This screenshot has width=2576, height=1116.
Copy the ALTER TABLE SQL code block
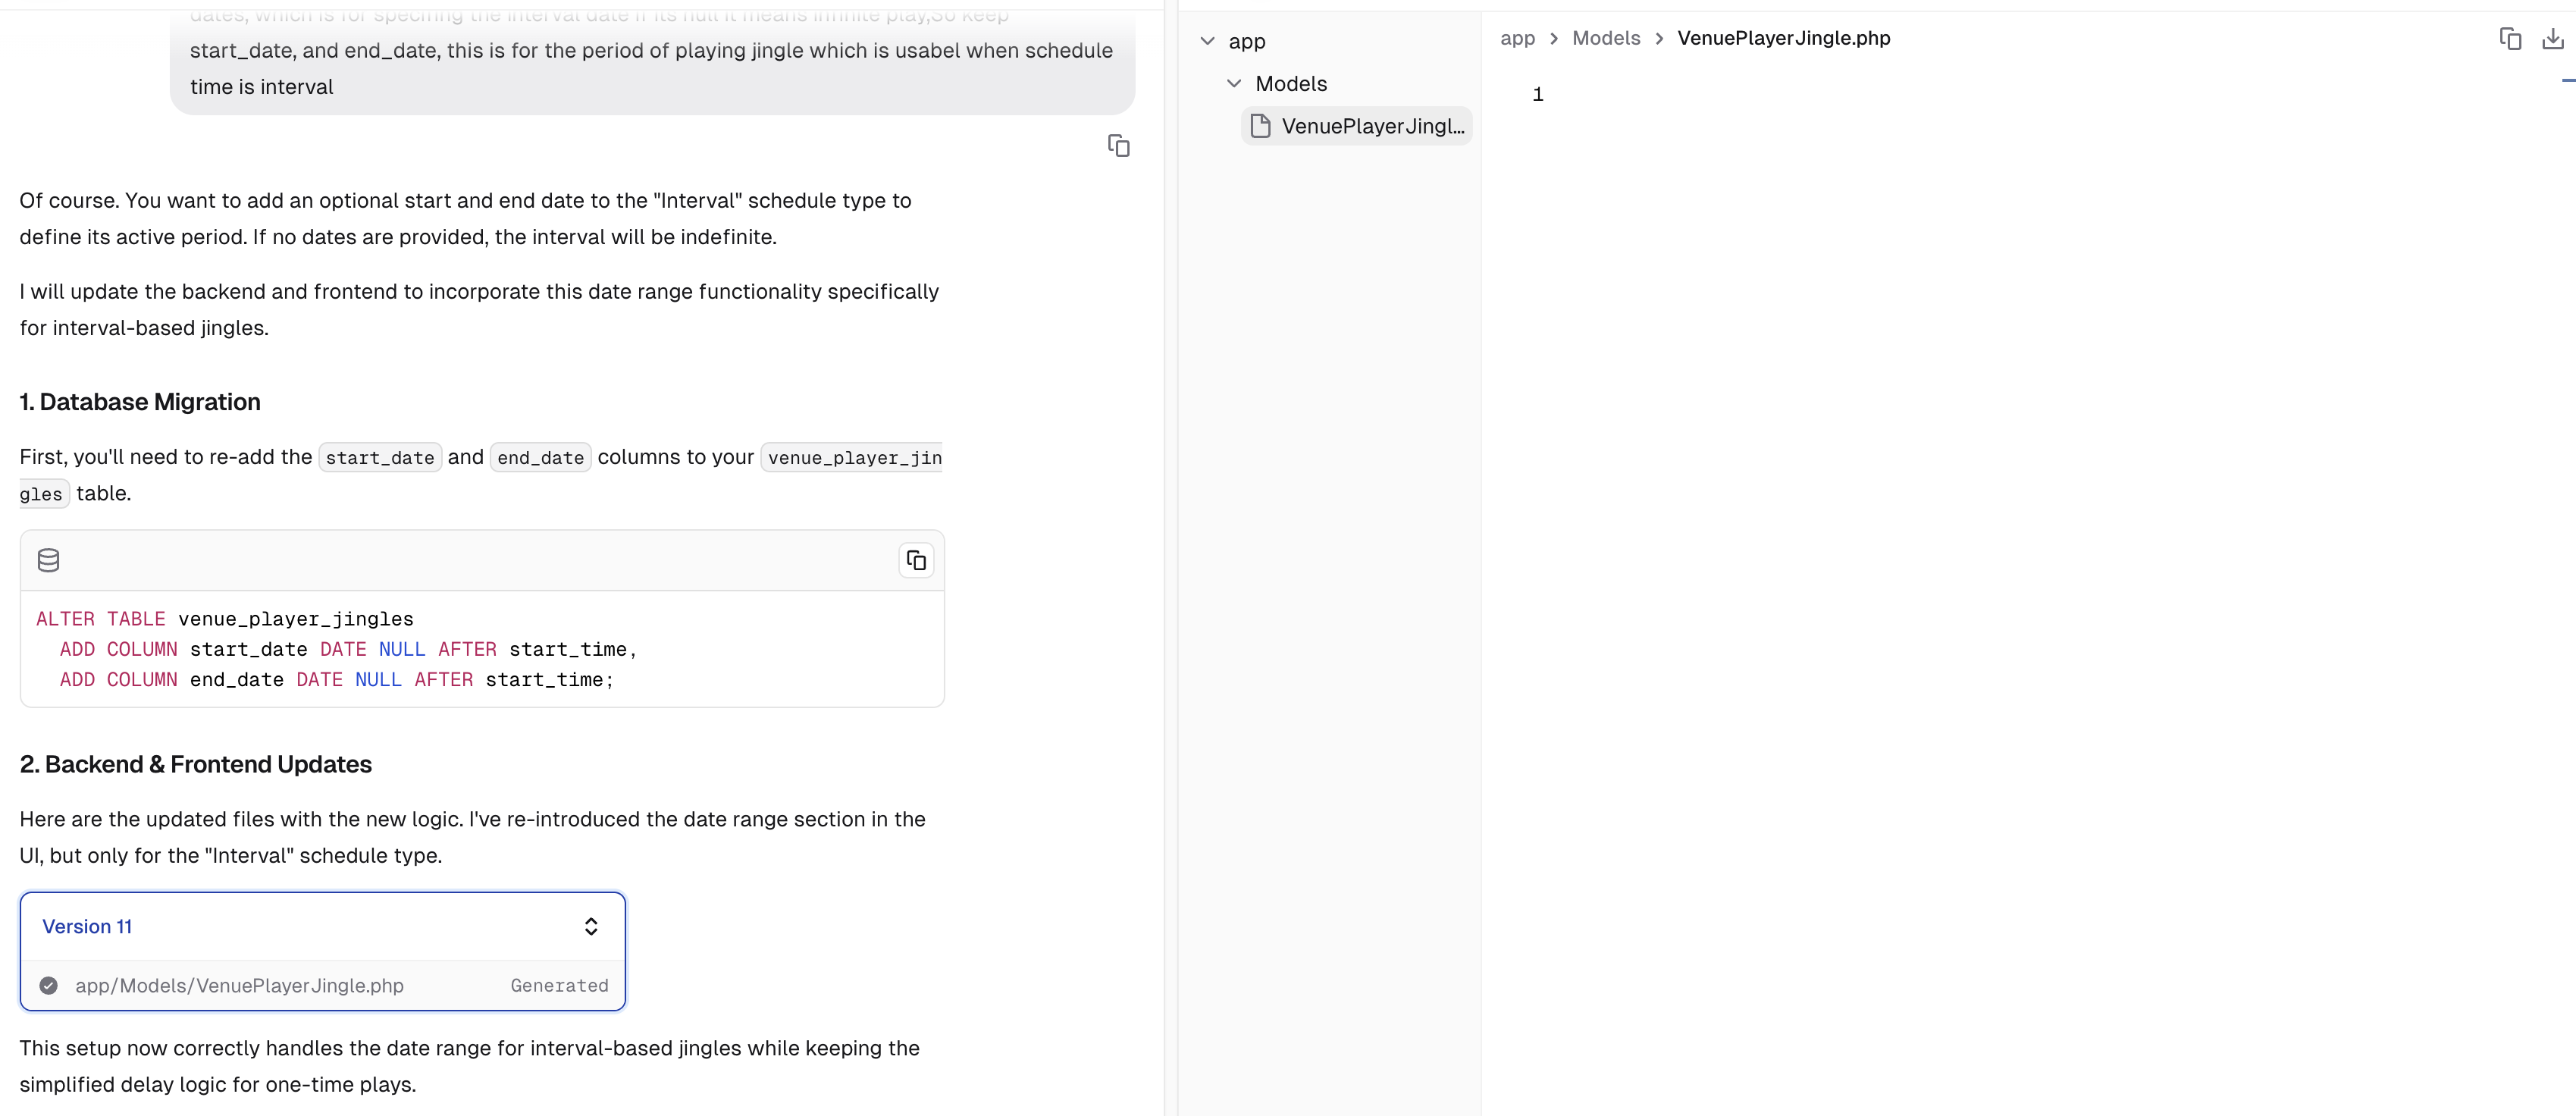click(x=916, y=560)
